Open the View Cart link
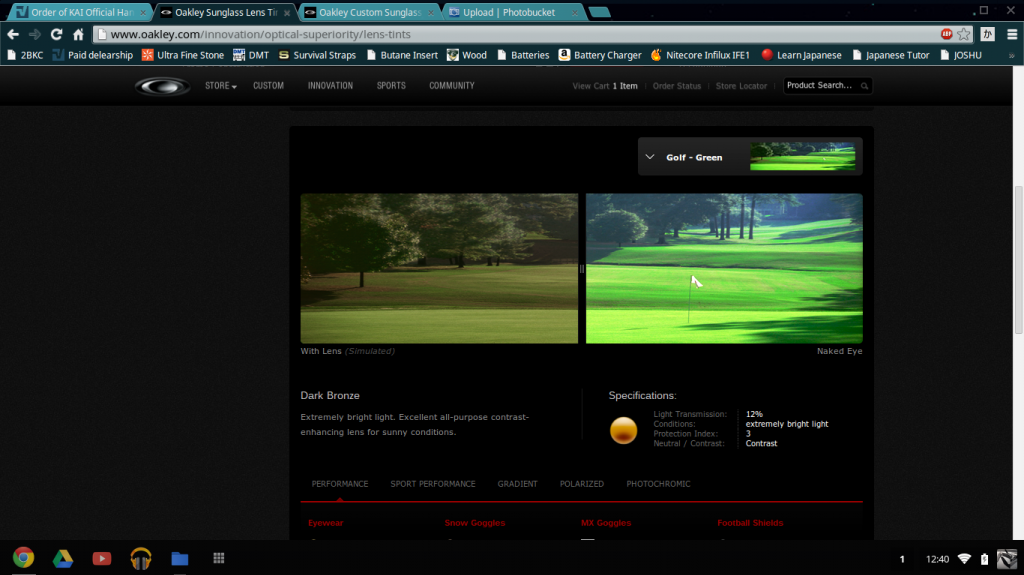Image resolution: width=1024 pixels, height=575 pixels. 605,86
